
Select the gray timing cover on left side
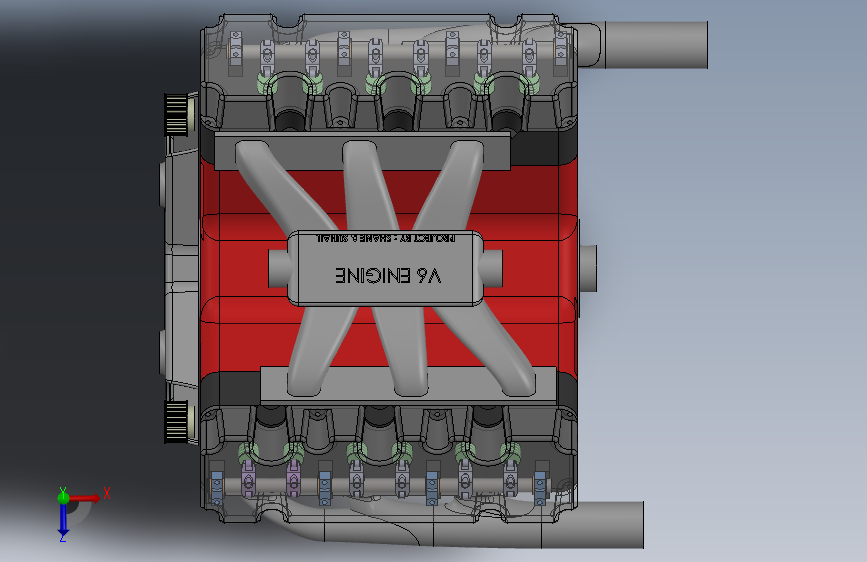pyautogui.click(x=180, y=267)
